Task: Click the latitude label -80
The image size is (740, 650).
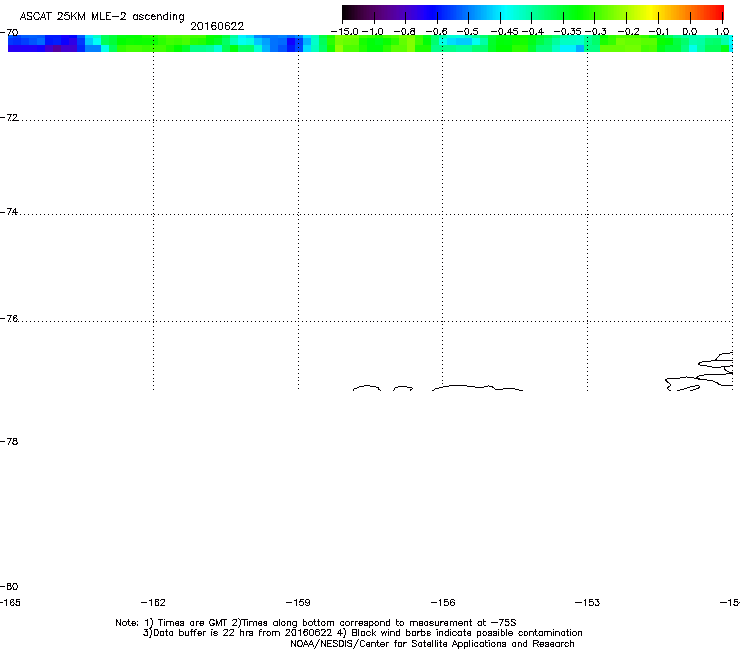Action: (9, 586)
